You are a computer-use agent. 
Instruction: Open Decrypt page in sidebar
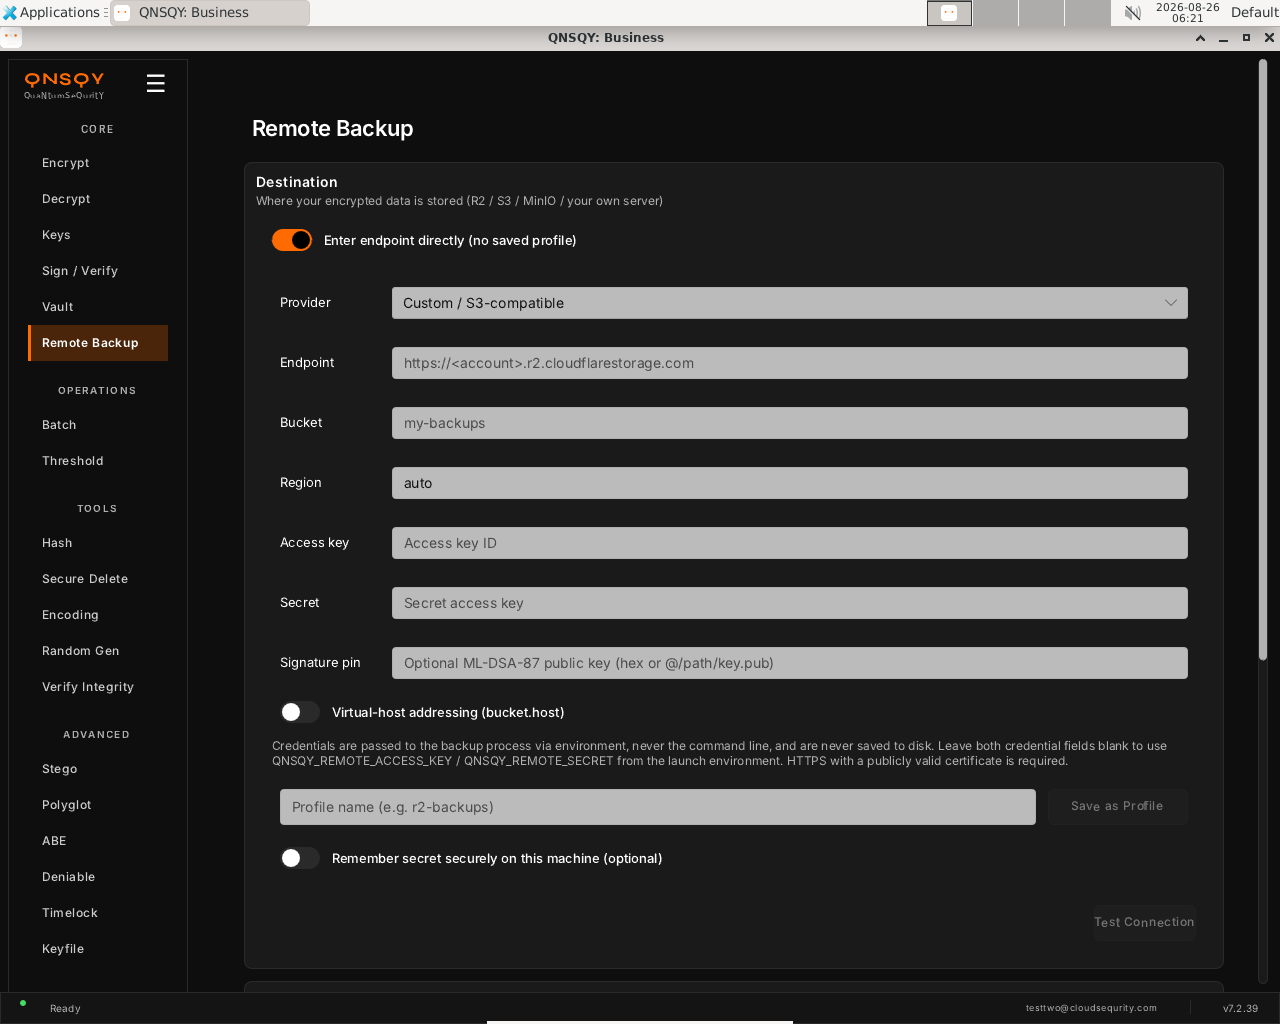[x=98, y=199]
